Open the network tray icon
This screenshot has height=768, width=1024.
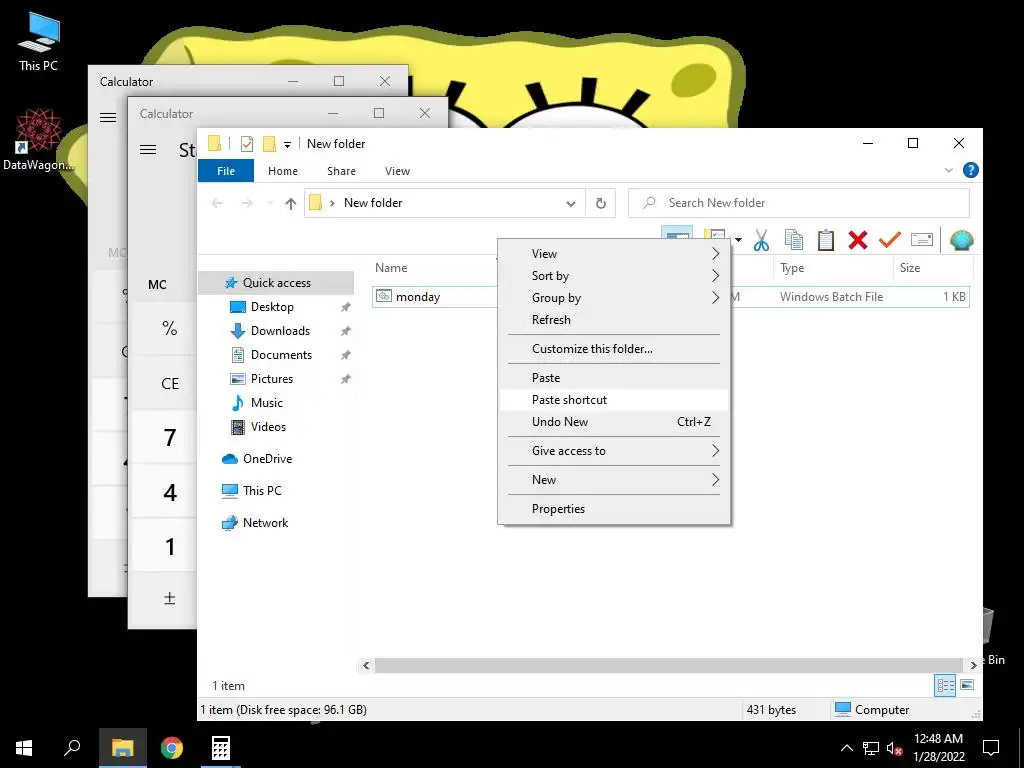pos(871,748)
